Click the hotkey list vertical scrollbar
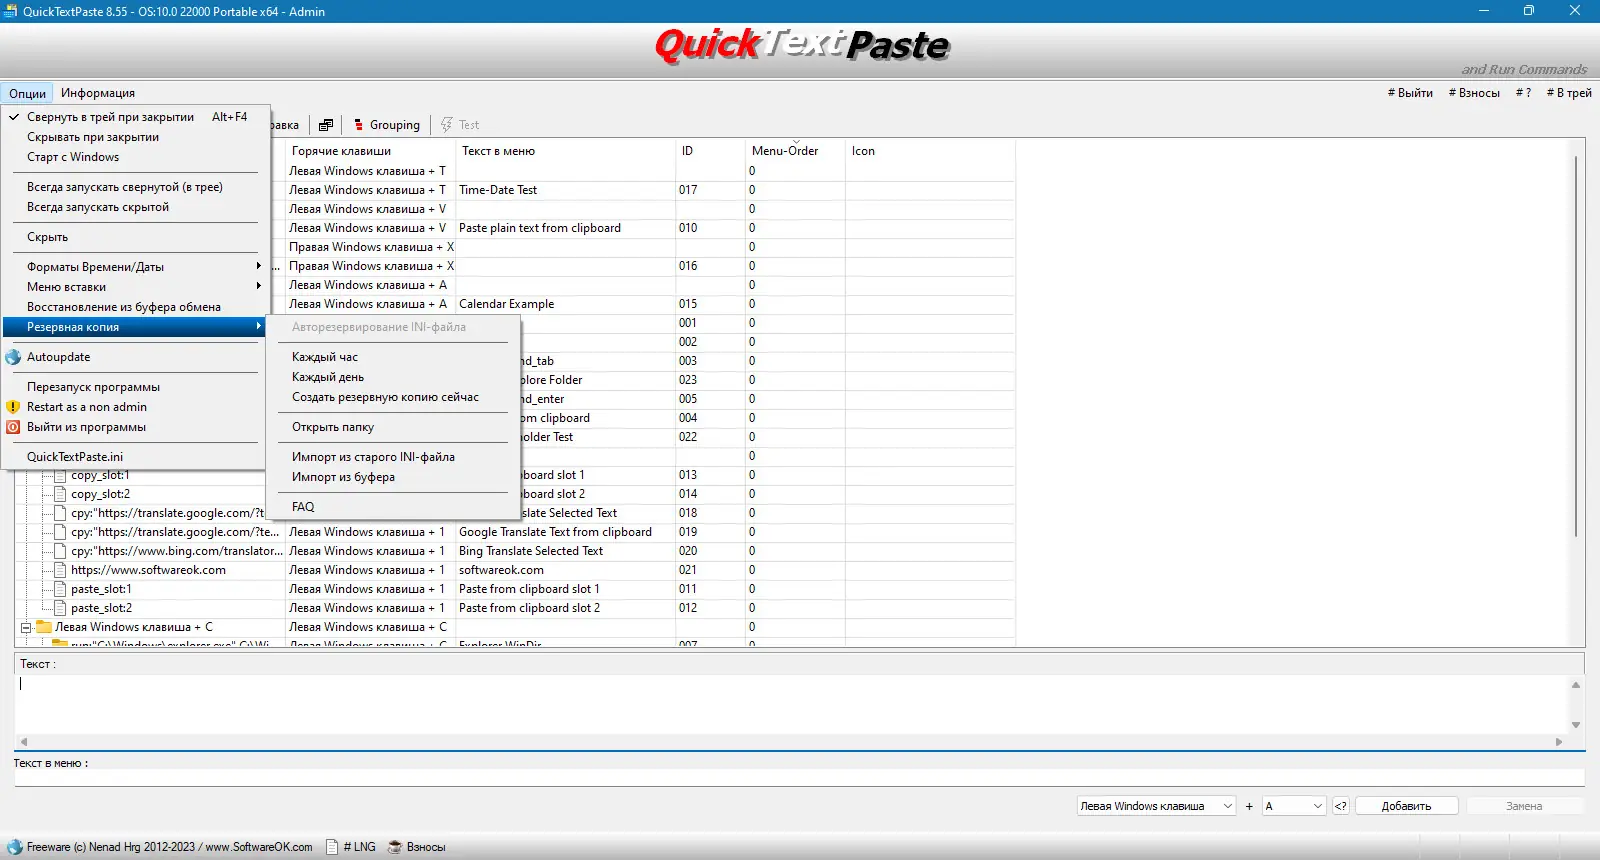Viewport: 1600px width, 860px height. (1577, 345)
